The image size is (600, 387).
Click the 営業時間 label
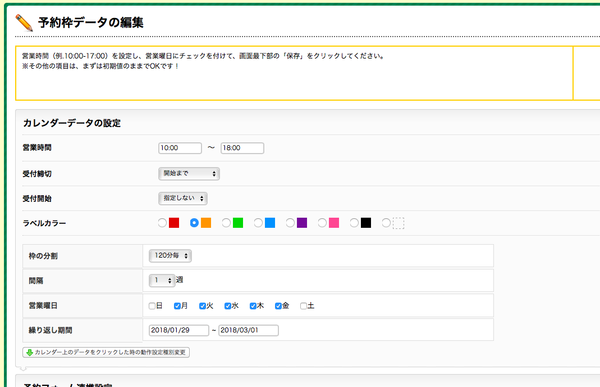(x=37, y=148)
